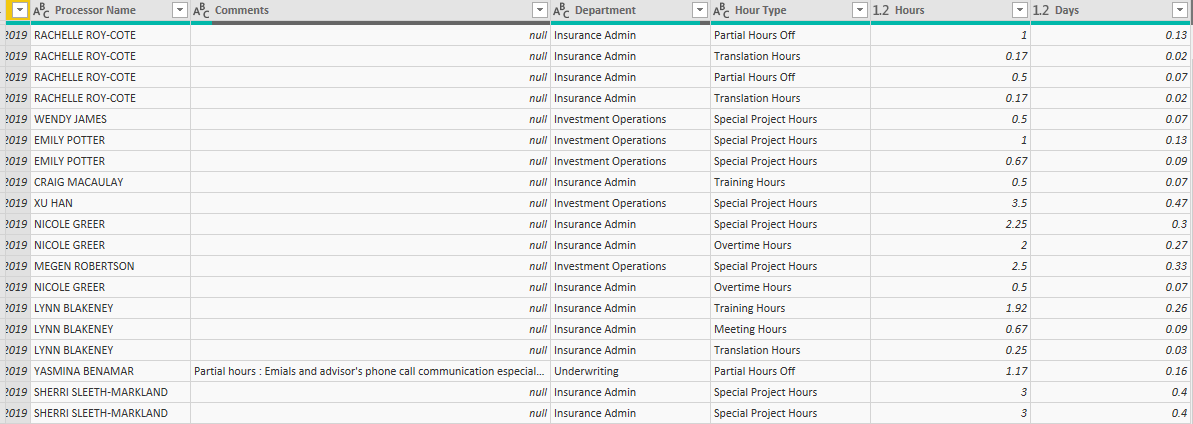The image size is (1193, 424).
Task: Click the WENDY JAMES name cell
Action: pyautogui.click(x=110, y=120)
